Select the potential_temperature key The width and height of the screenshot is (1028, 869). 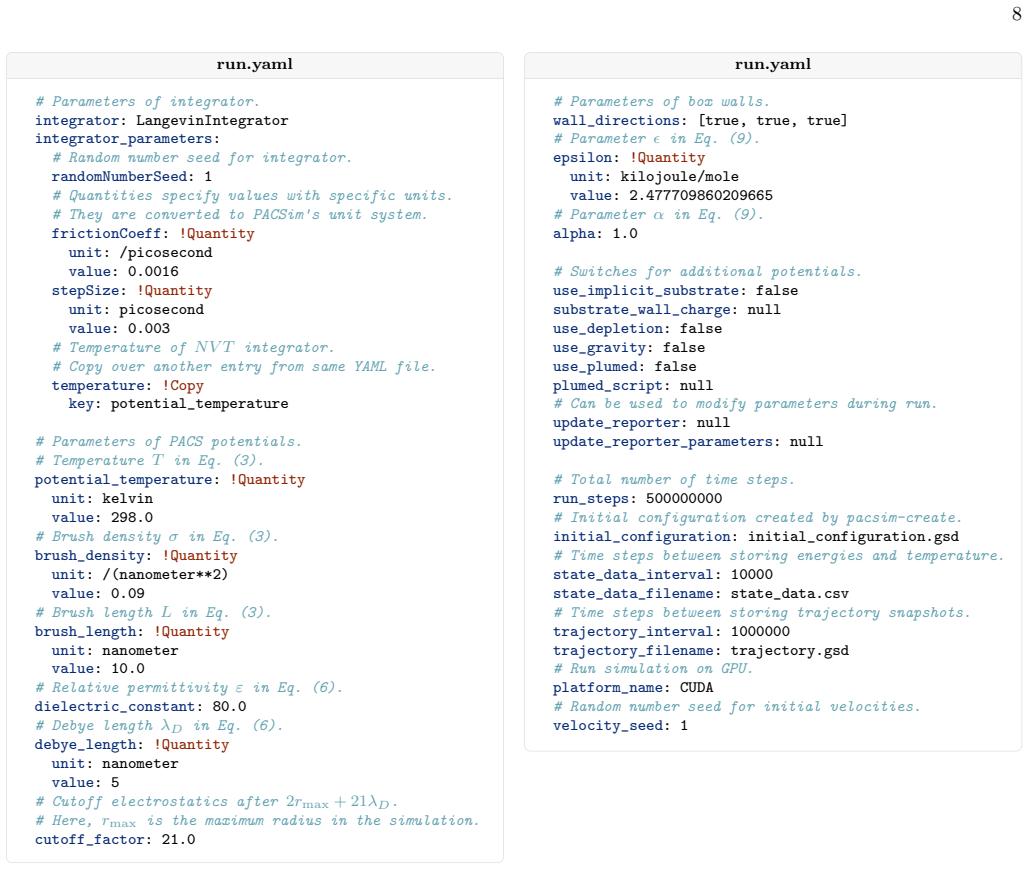pyautogui.click(x=123, y=480)
